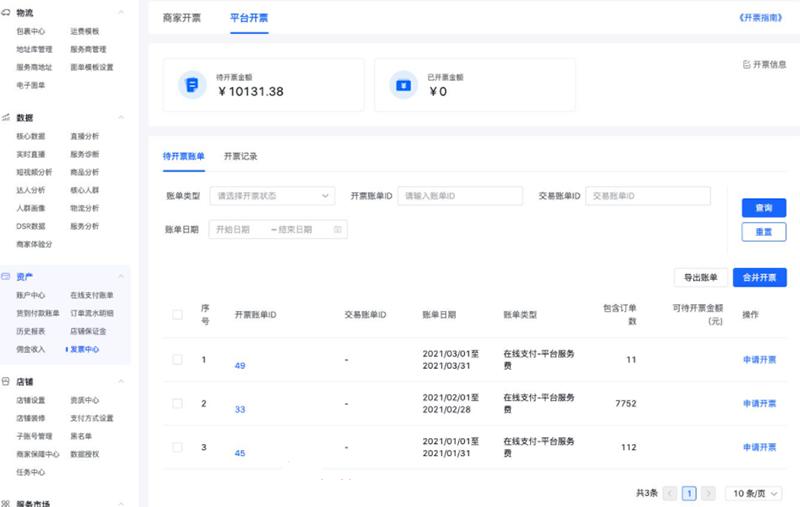This screenshot has height=507, width=800.
Task: Click the 店铺 shop icon in sidebar
Action: point(6,381)
